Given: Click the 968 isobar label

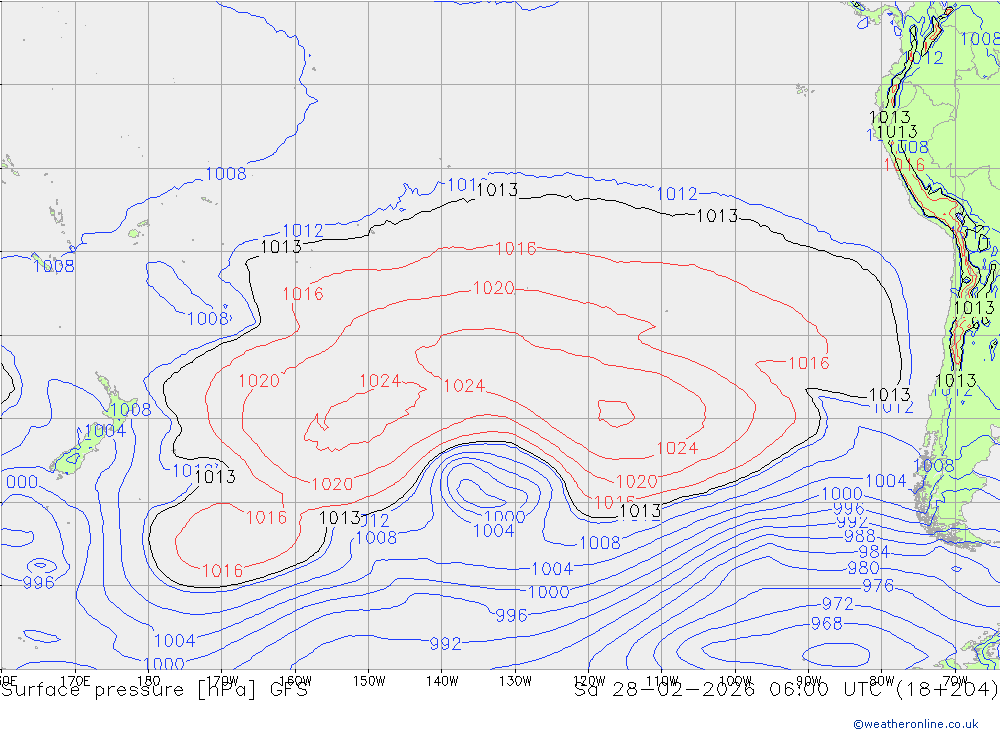Looking at the screenshot, I should click(x=827, y=623).
